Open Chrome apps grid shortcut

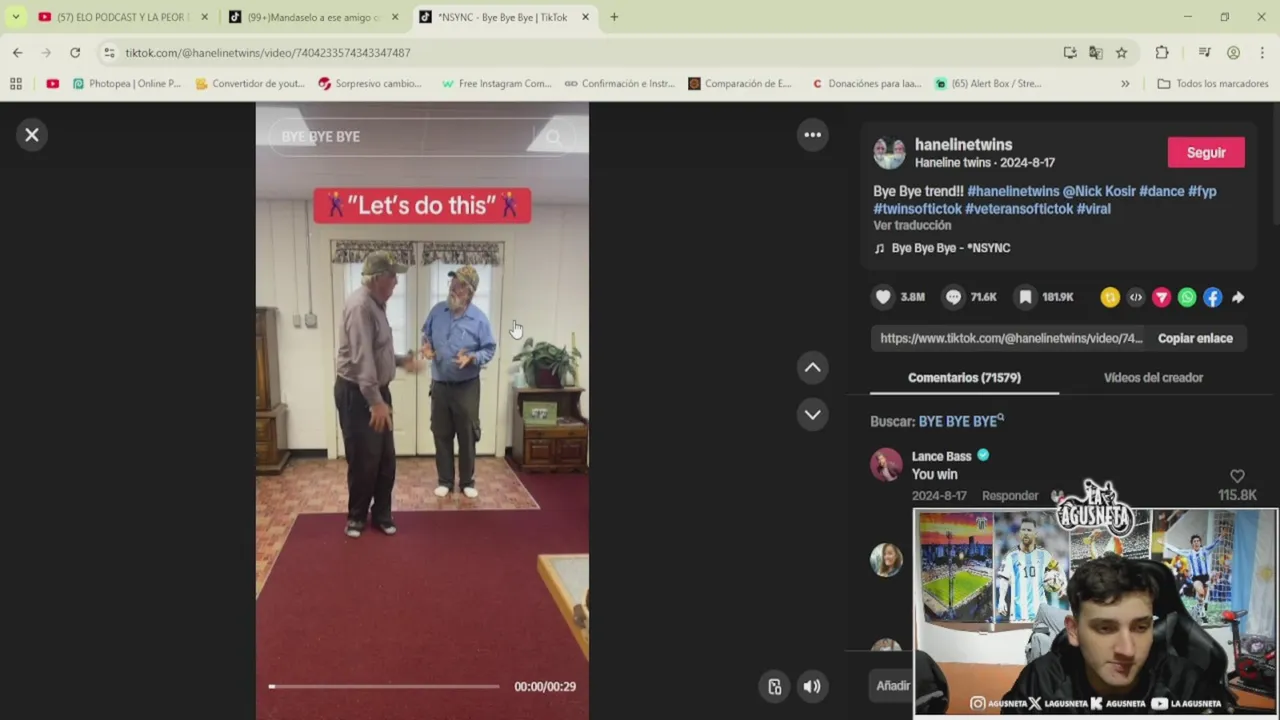coord(16,84)
